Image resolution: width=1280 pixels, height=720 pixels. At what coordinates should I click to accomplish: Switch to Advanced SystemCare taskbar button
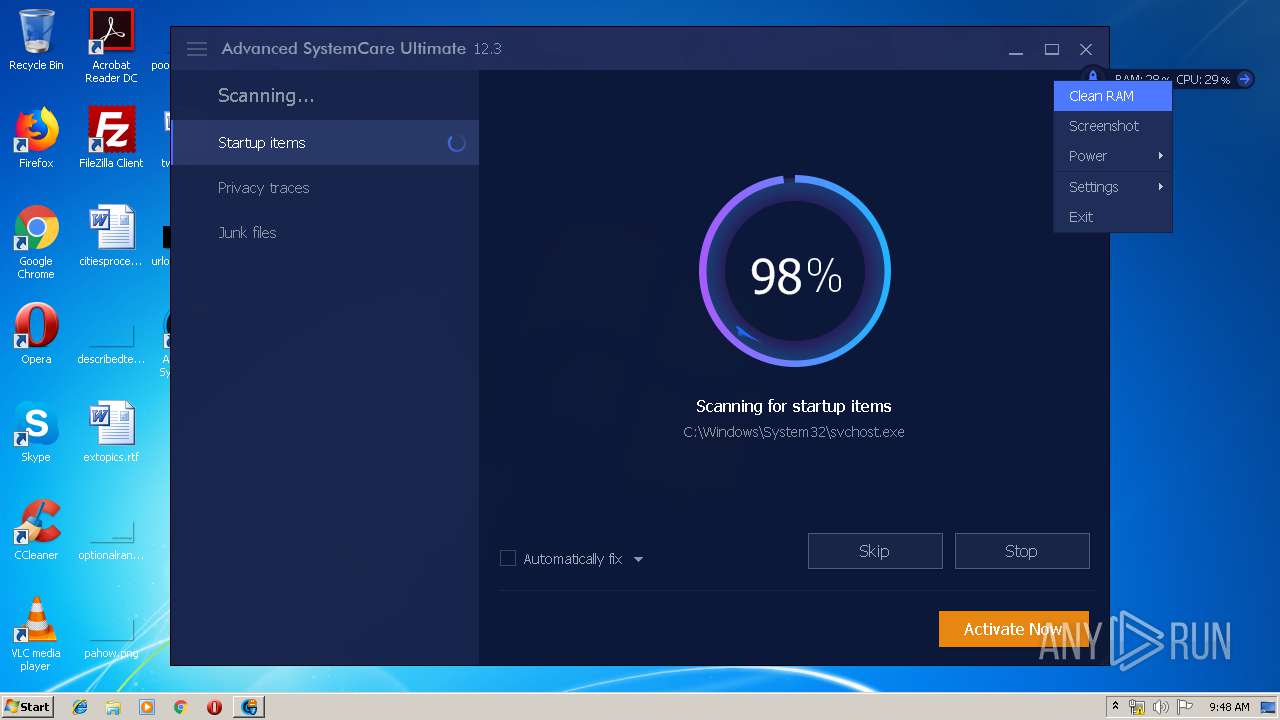point(249,707)
